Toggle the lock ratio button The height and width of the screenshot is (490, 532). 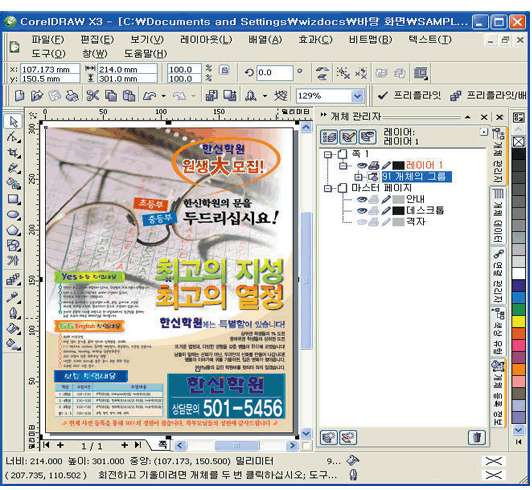pyautogui.click(x=224, y=70)
